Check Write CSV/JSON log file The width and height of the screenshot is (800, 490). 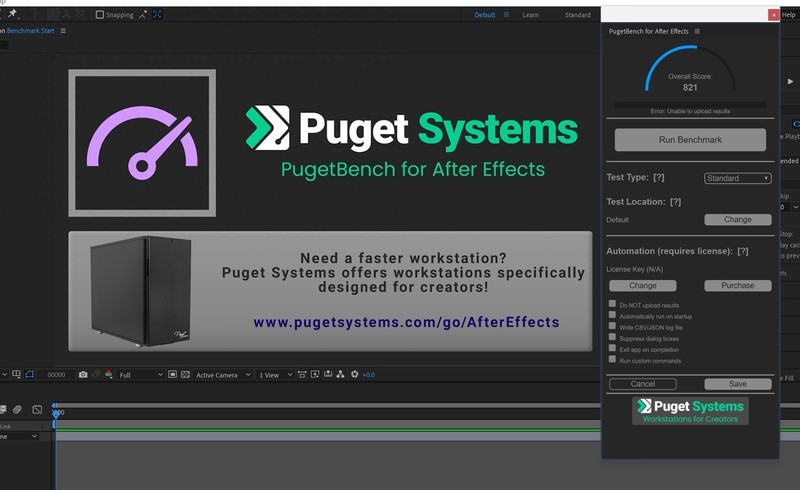612,326
